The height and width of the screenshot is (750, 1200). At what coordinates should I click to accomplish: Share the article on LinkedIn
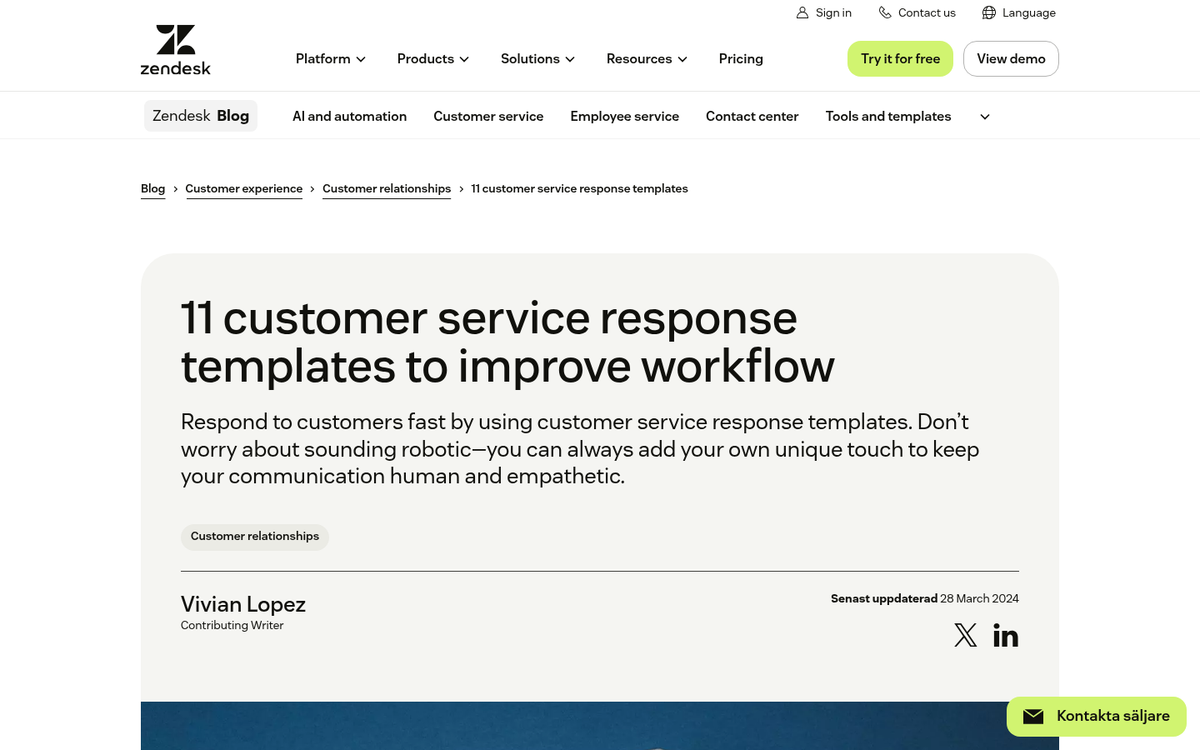pyautogui.click(x=1006, y=635)
